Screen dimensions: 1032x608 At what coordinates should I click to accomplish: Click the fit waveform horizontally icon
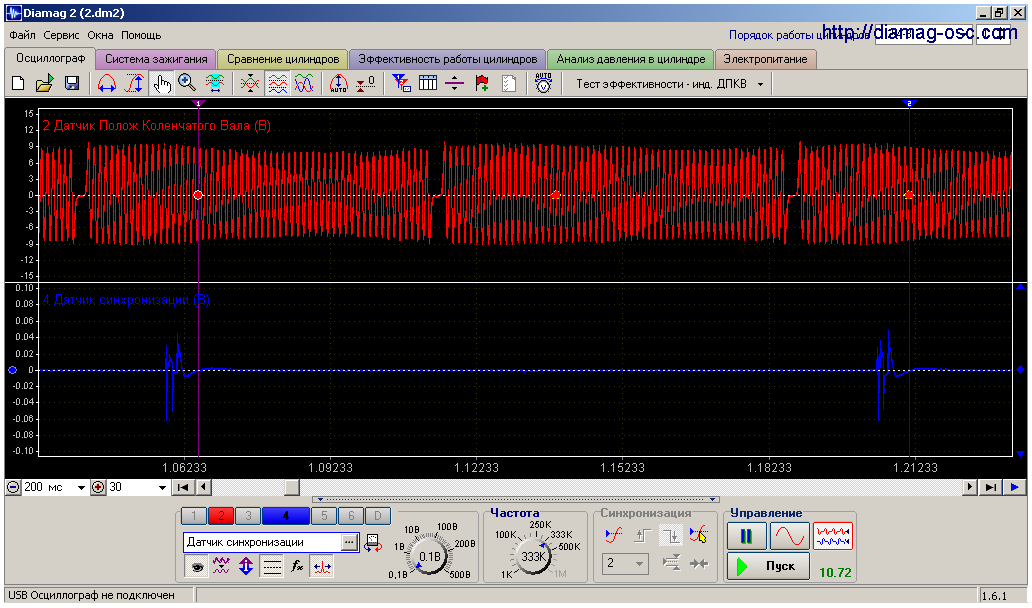point(215,84)
